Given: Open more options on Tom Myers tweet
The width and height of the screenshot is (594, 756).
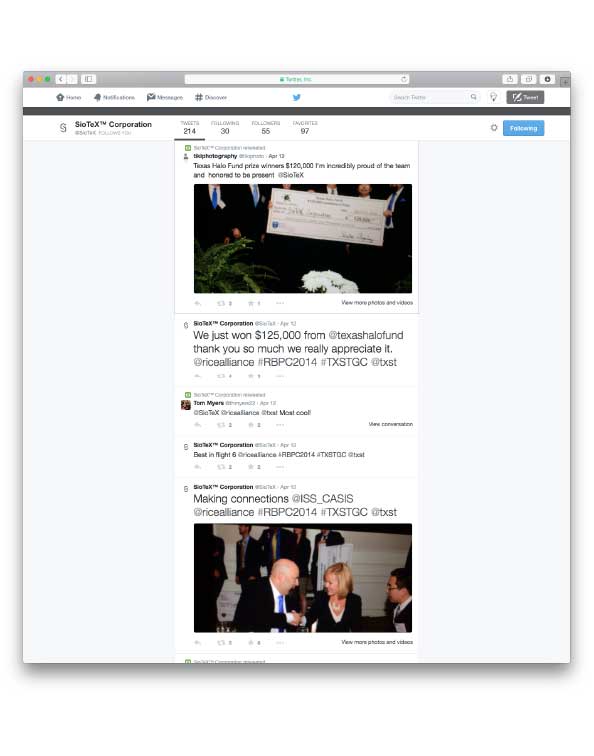Looking at the screenshot, I should pos(280,425).
